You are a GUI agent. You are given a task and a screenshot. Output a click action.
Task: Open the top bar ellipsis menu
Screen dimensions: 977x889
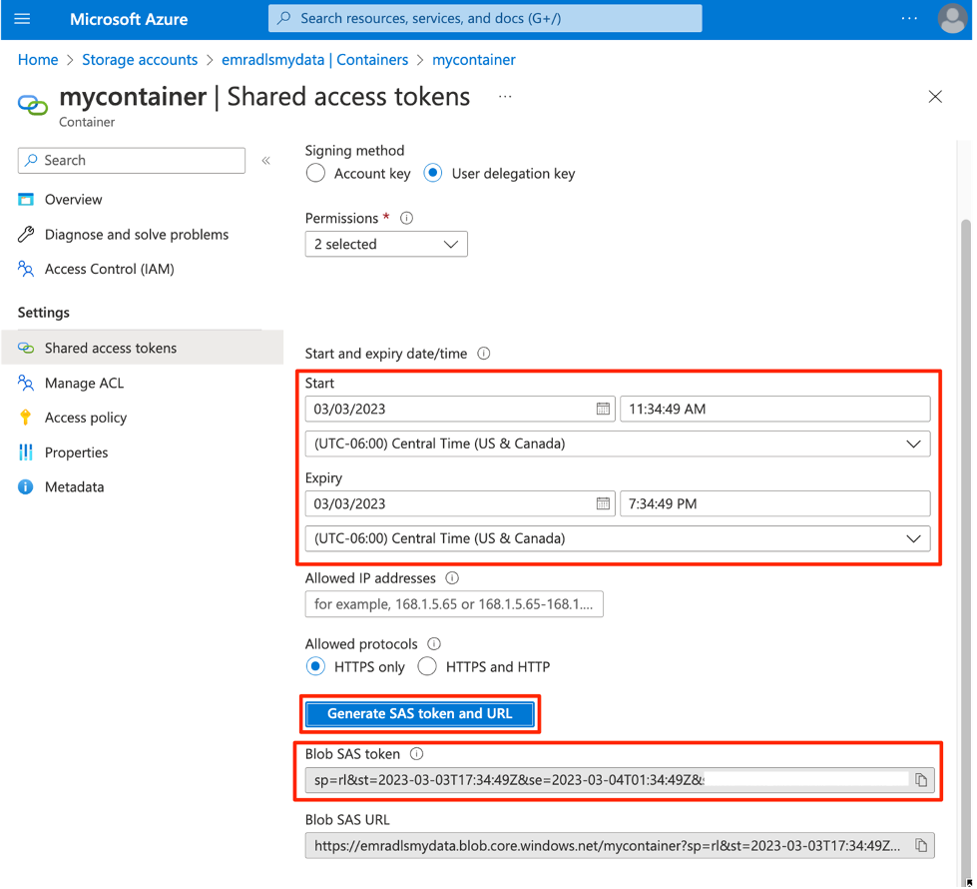coord(909,19)
